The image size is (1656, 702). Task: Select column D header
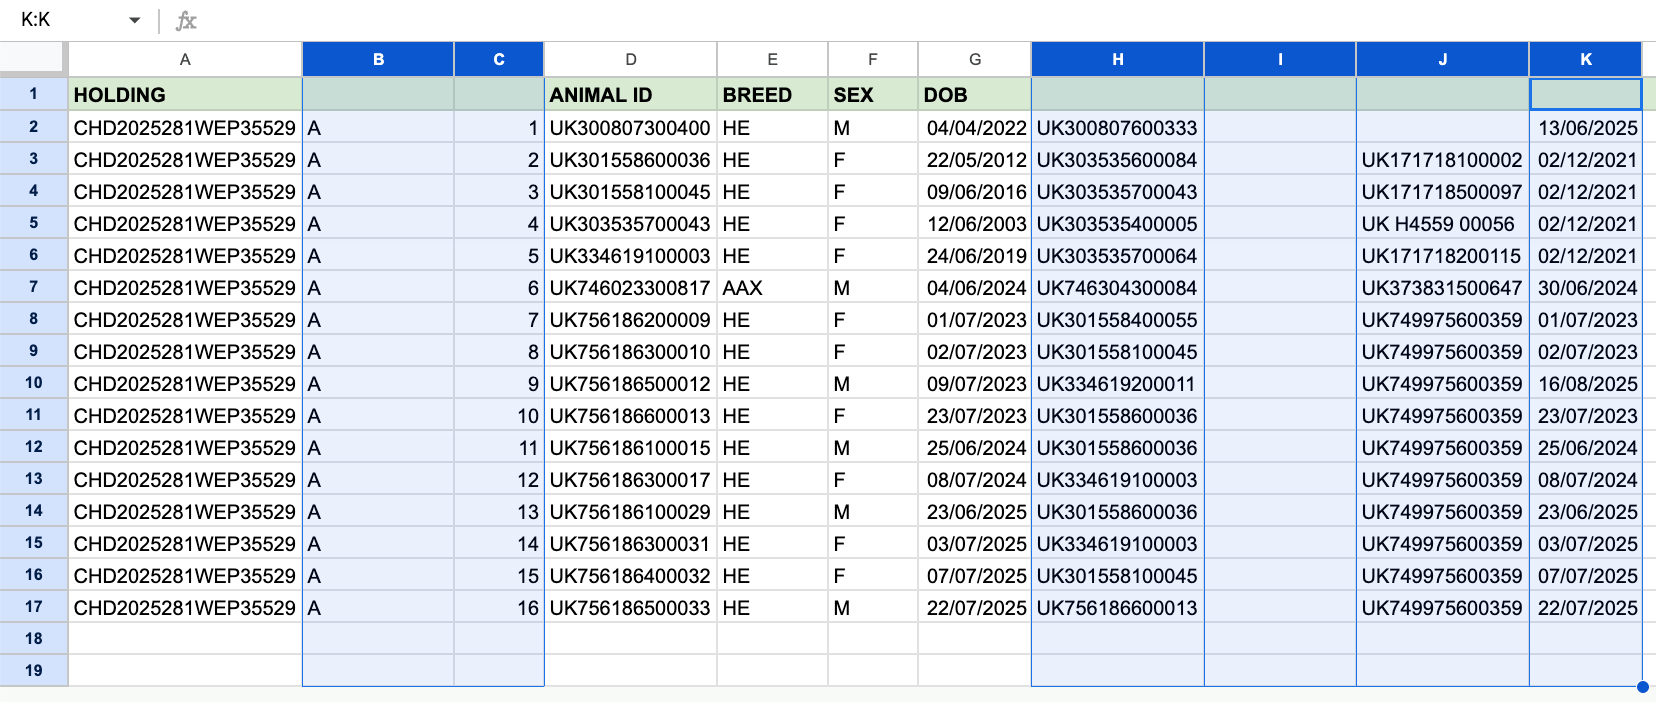coord(631,59)
